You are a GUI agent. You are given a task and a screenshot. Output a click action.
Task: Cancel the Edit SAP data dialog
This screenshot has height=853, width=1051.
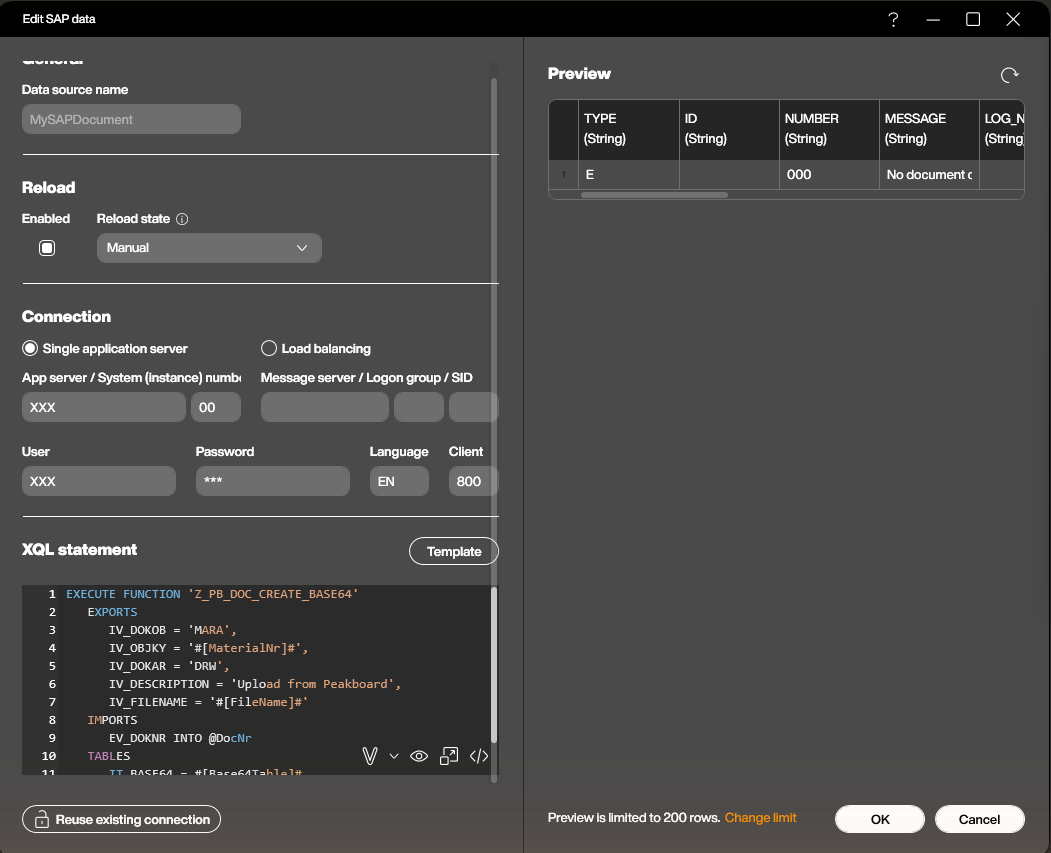click(979, 819)
